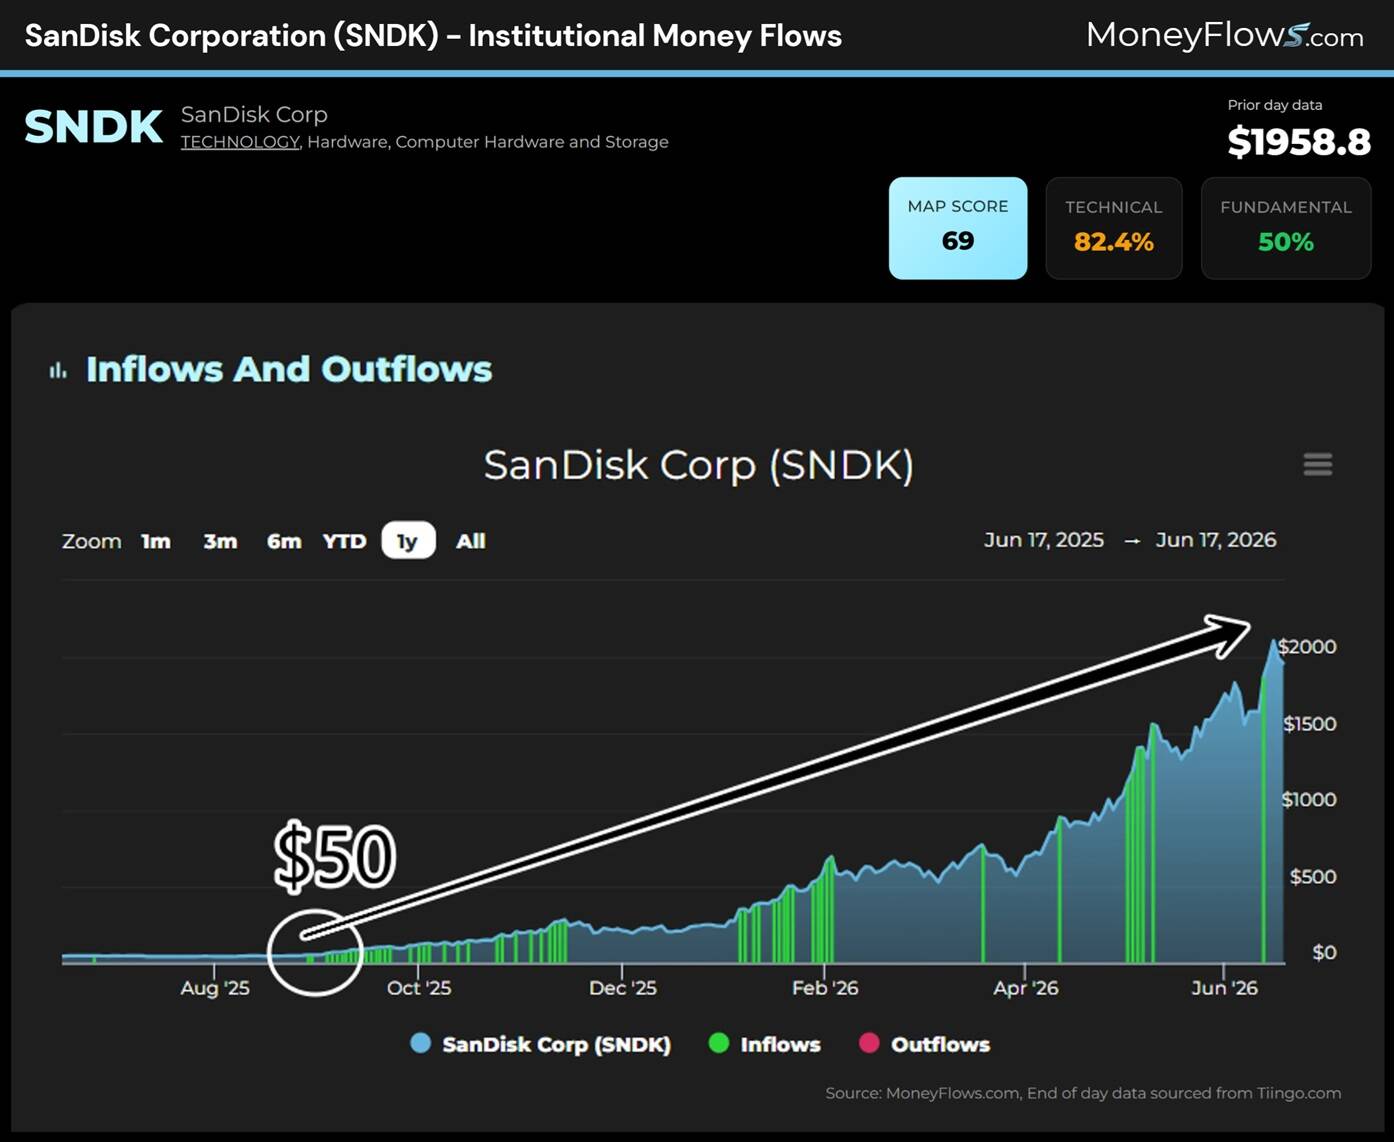The width and height of the screenshot is (1394, 1142).
Task: Click the SNDK ticker symbol
Action: 93,127
